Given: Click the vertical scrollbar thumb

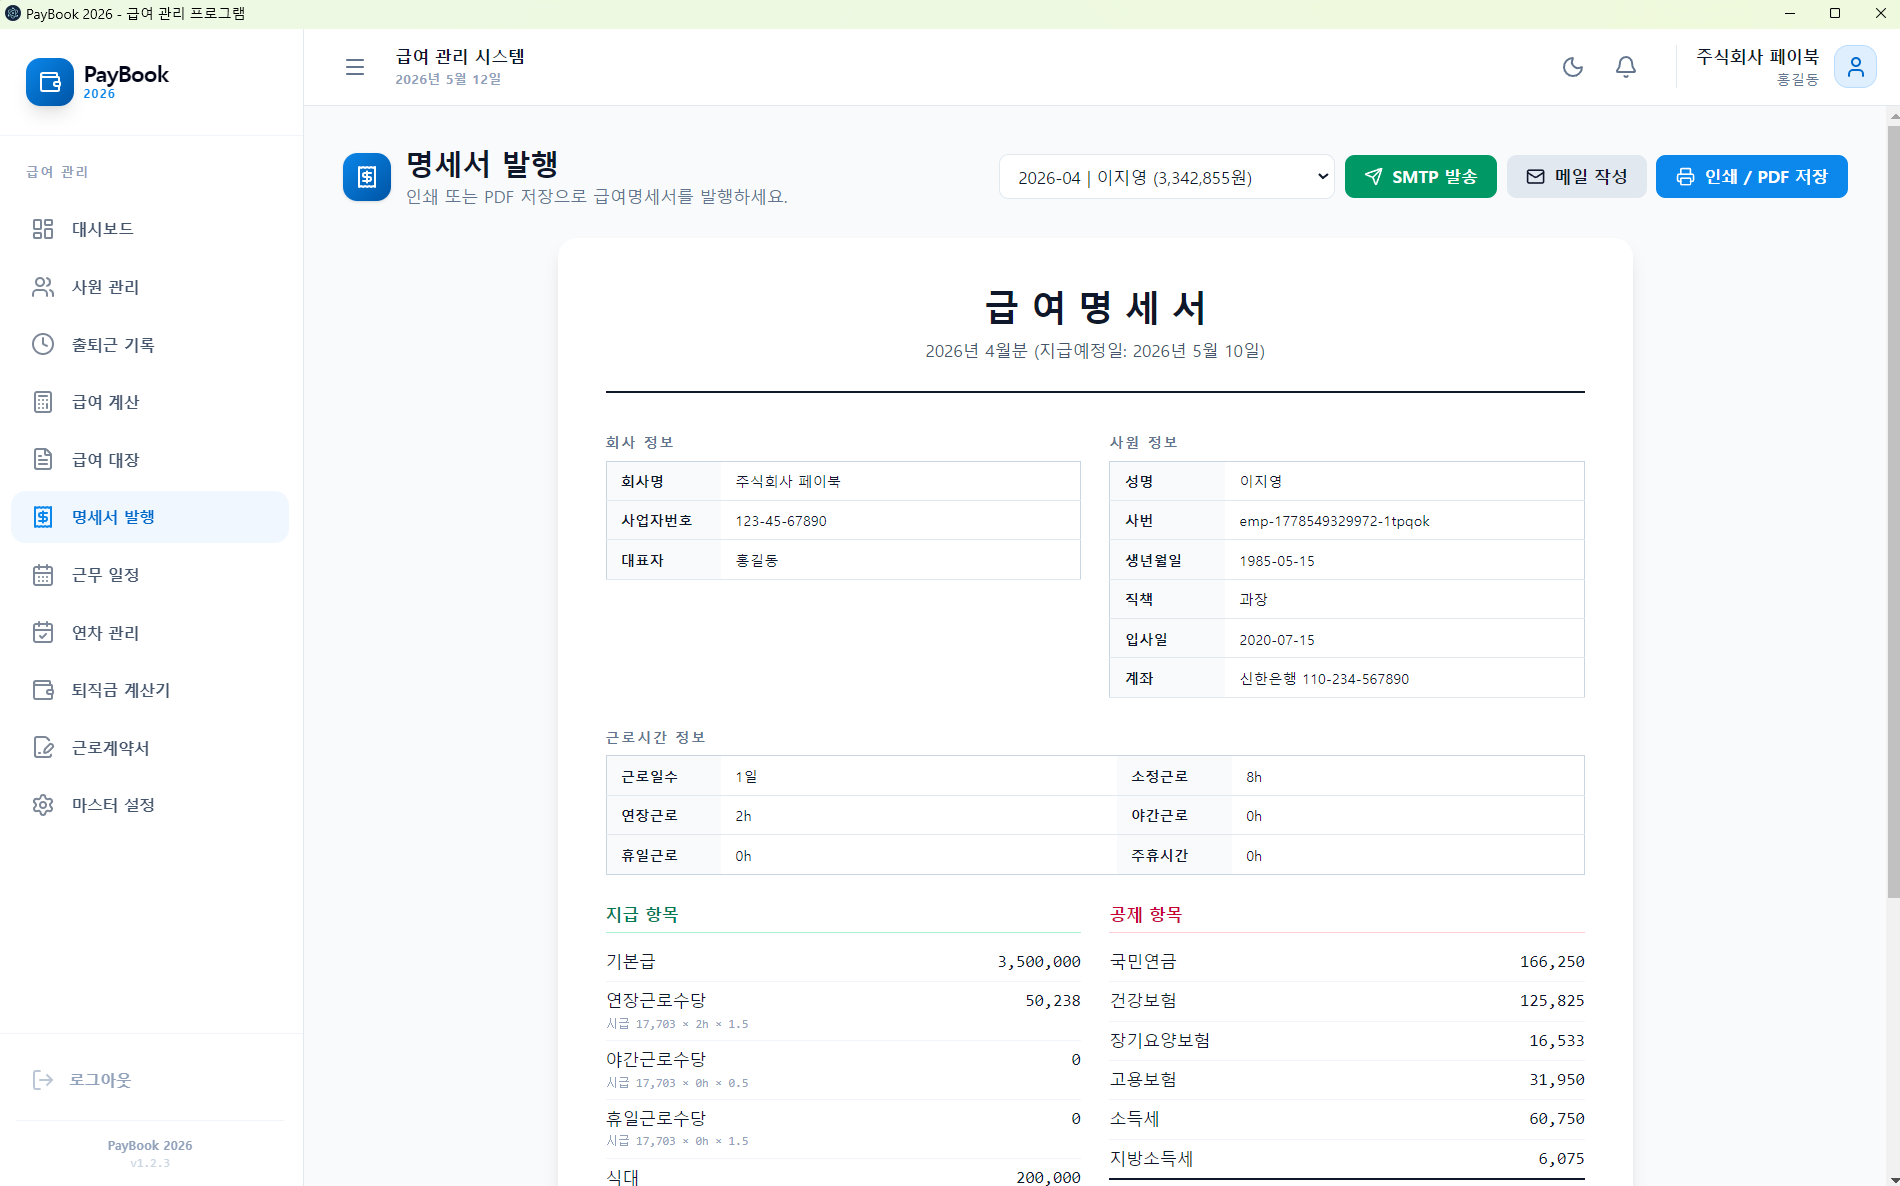Looking at the screenshot, I should pyautogui.click(x=1893, y=510).
